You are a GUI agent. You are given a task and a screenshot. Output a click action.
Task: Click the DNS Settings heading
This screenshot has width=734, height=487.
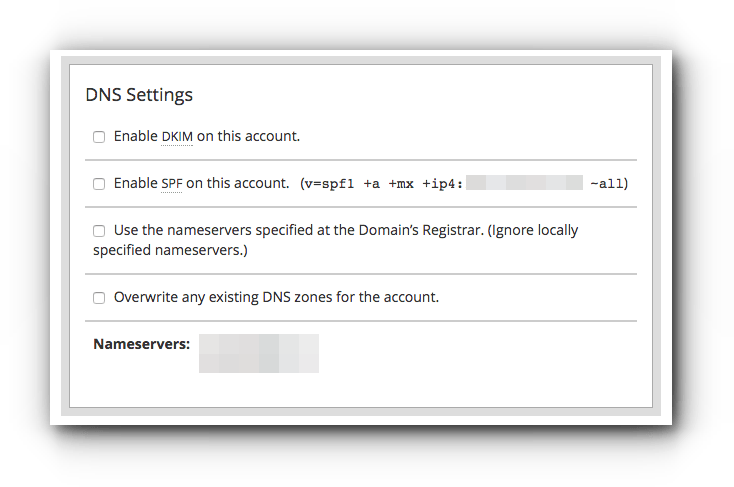pos(139,95)
